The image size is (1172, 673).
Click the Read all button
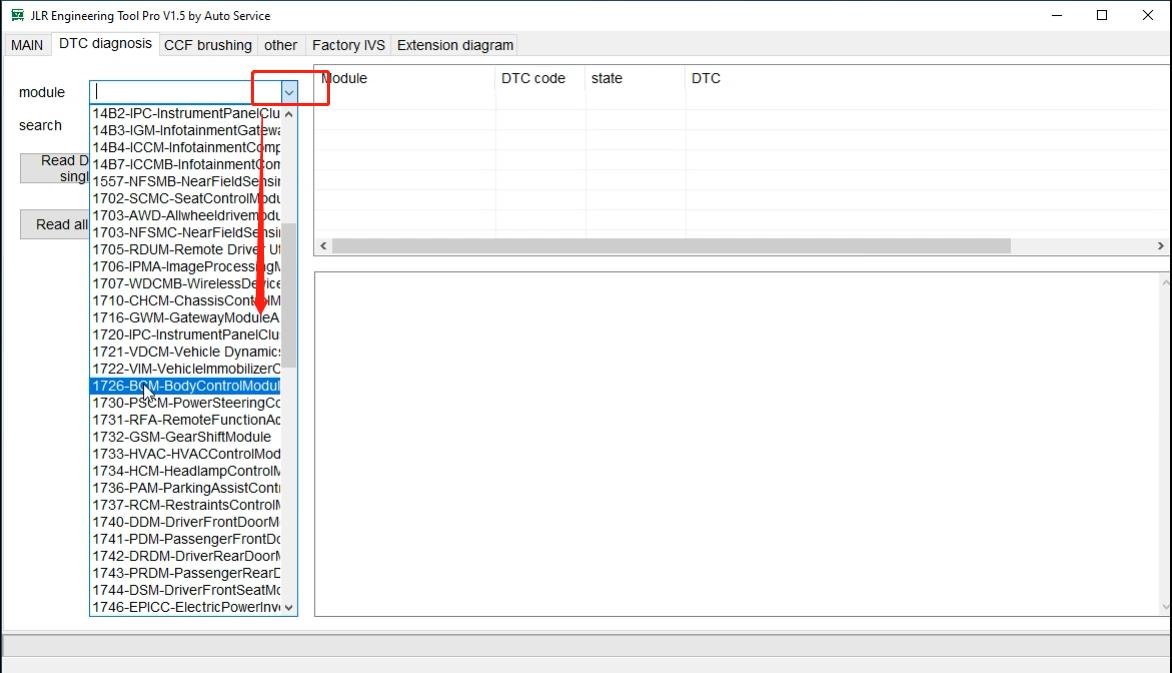(55, 224)
